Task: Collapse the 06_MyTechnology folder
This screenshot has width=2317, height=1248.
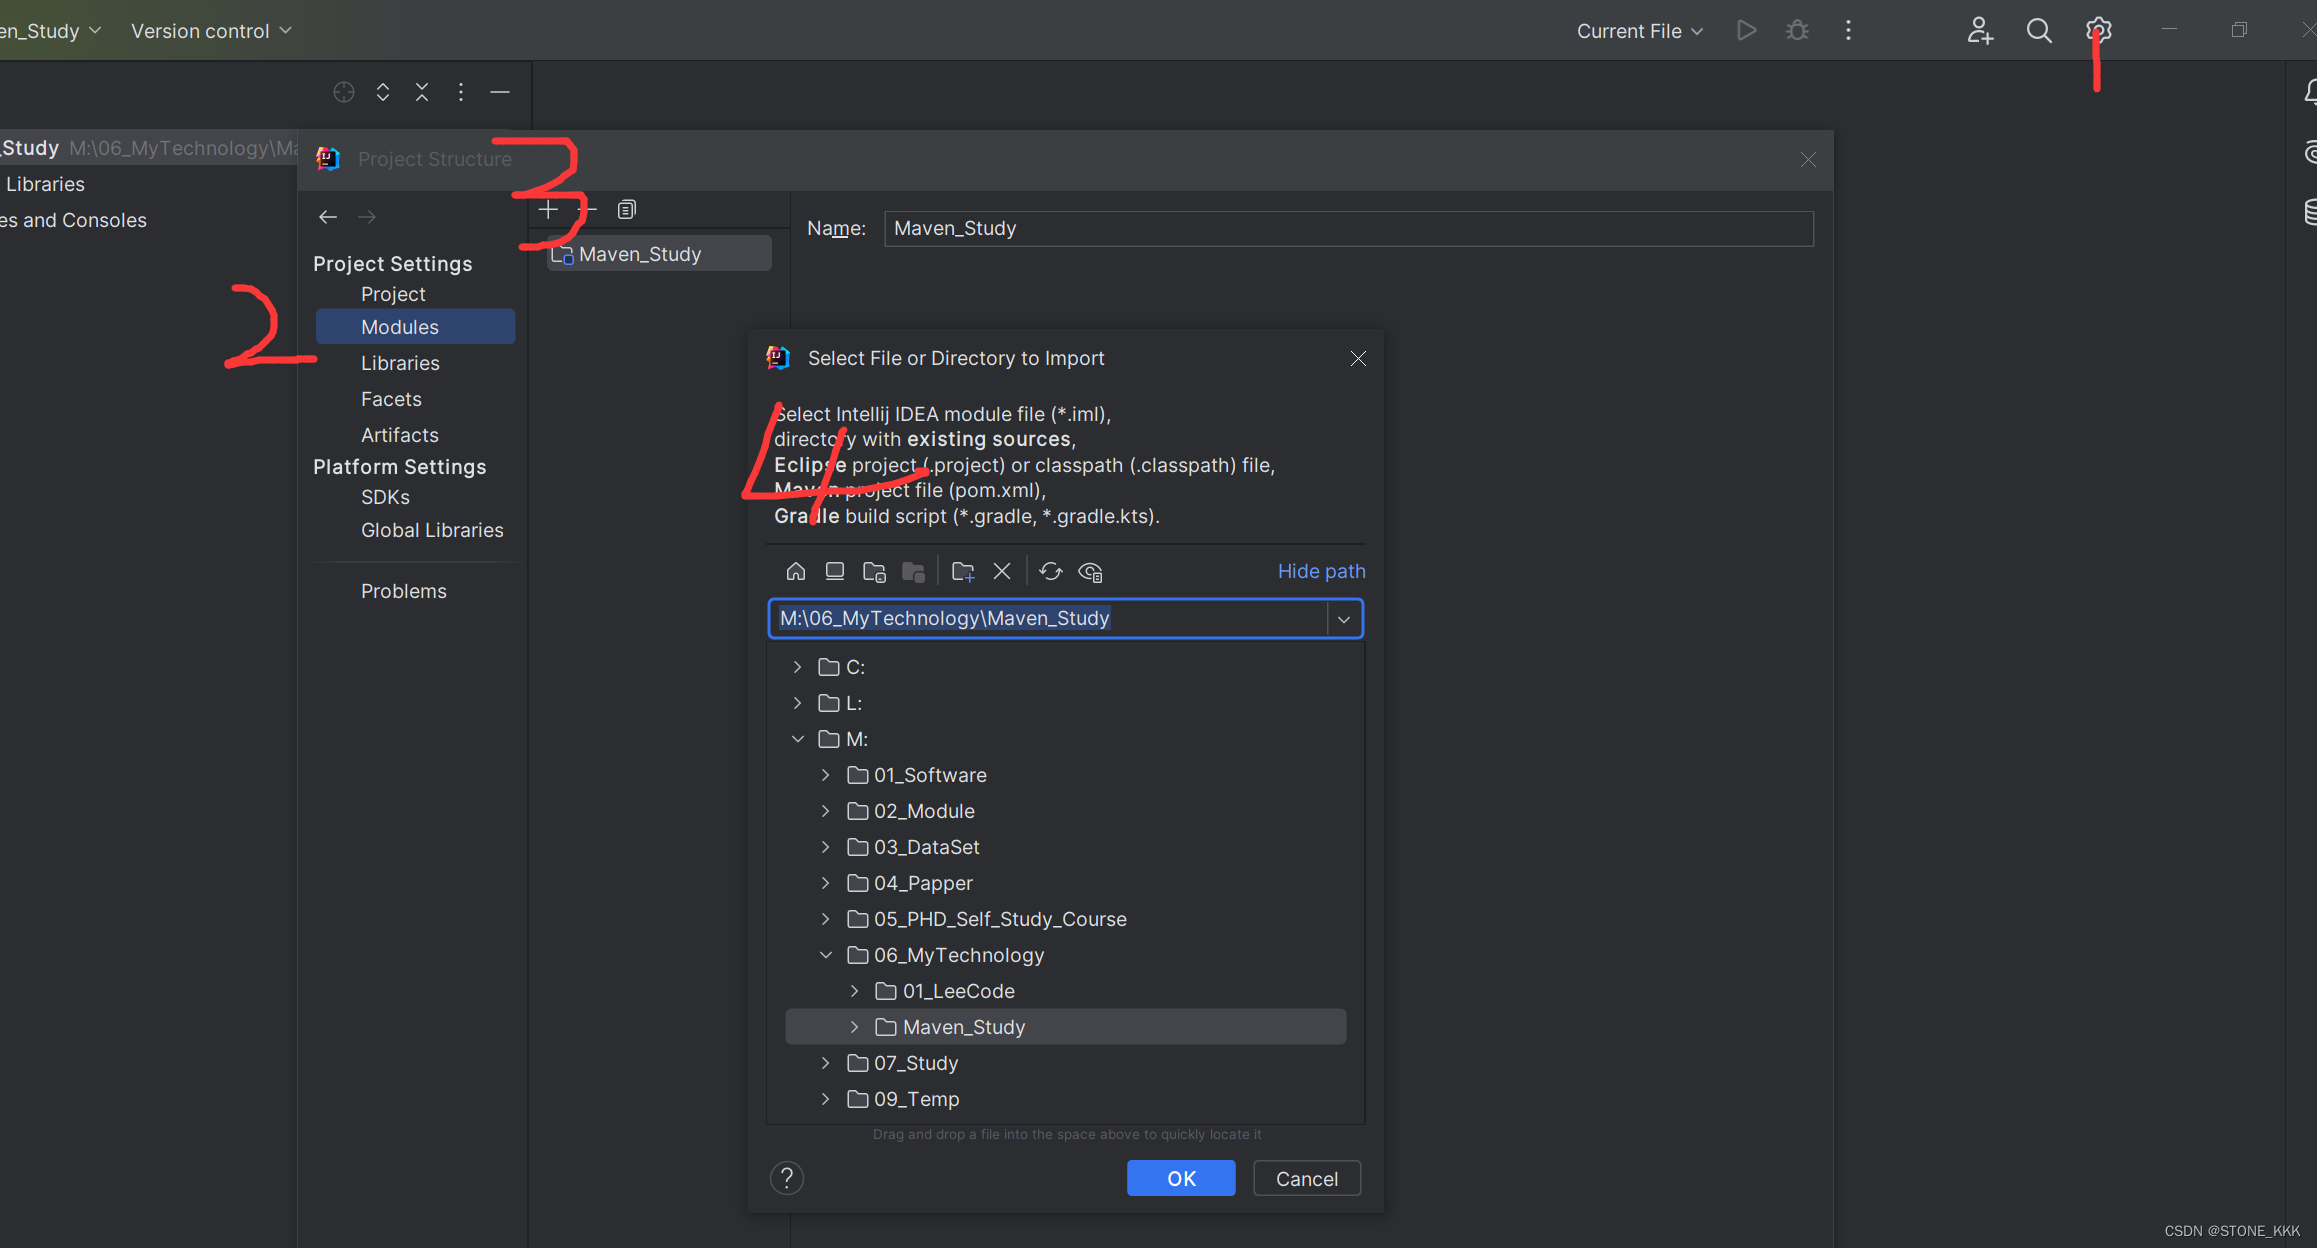Action: [x=825, y=955]
